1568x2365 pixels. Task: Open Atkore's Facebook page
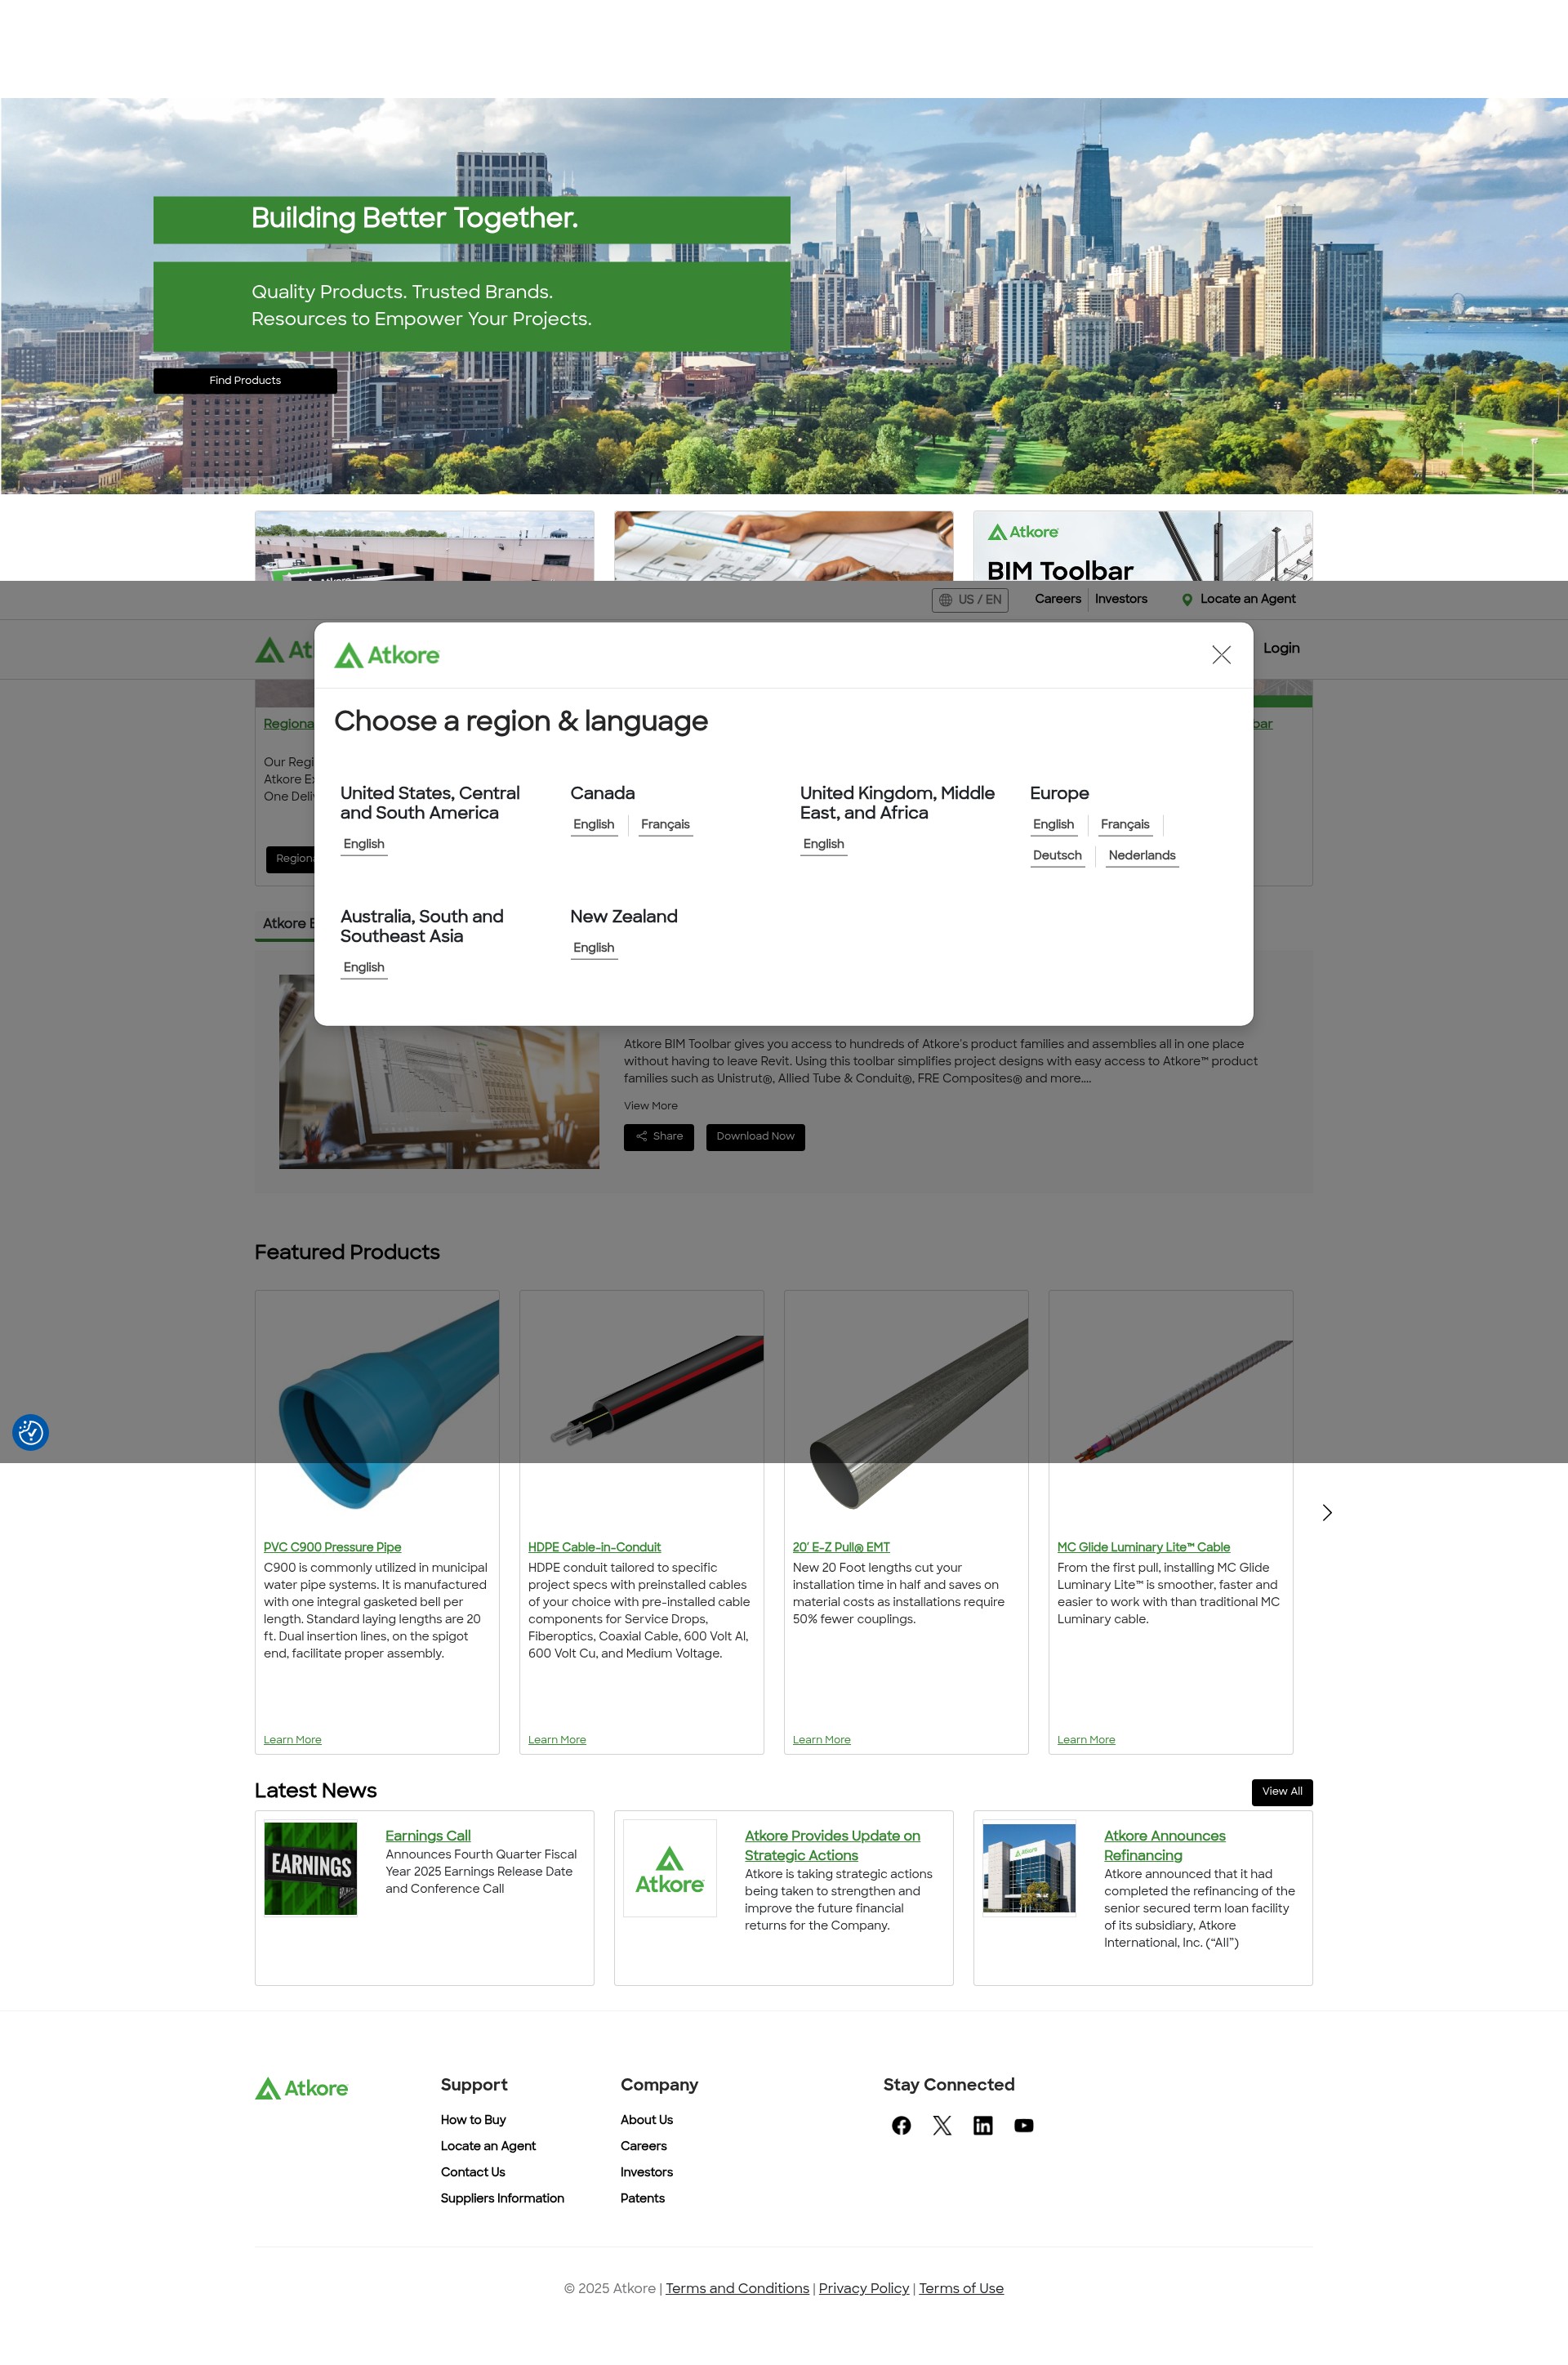click(x=901, y=2126)
